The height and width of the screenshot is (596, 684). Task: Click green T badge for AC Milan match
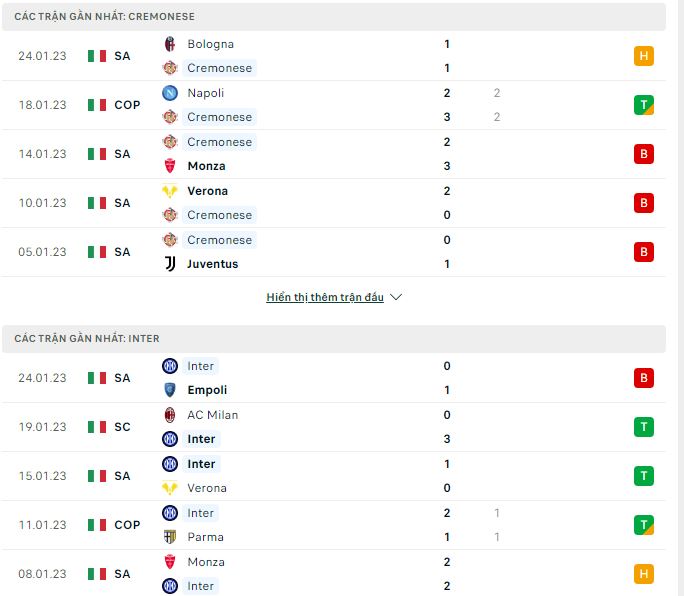pyautogui.click(x=643, y=427)
